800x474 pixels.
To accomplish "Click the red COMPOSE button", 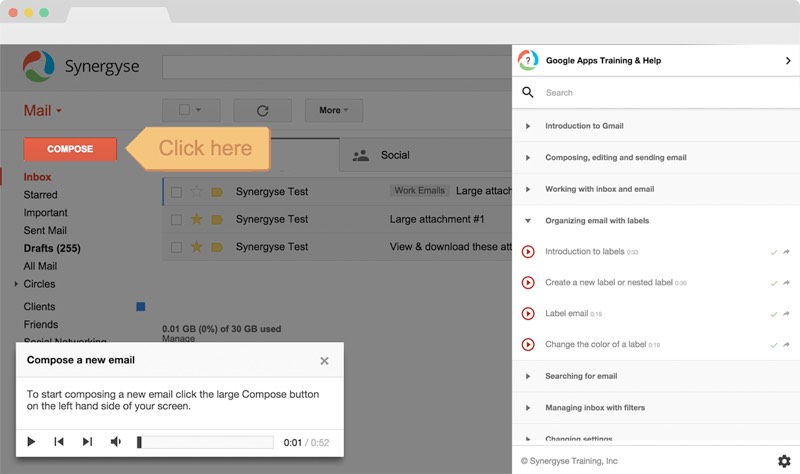I will pos(70,149).
